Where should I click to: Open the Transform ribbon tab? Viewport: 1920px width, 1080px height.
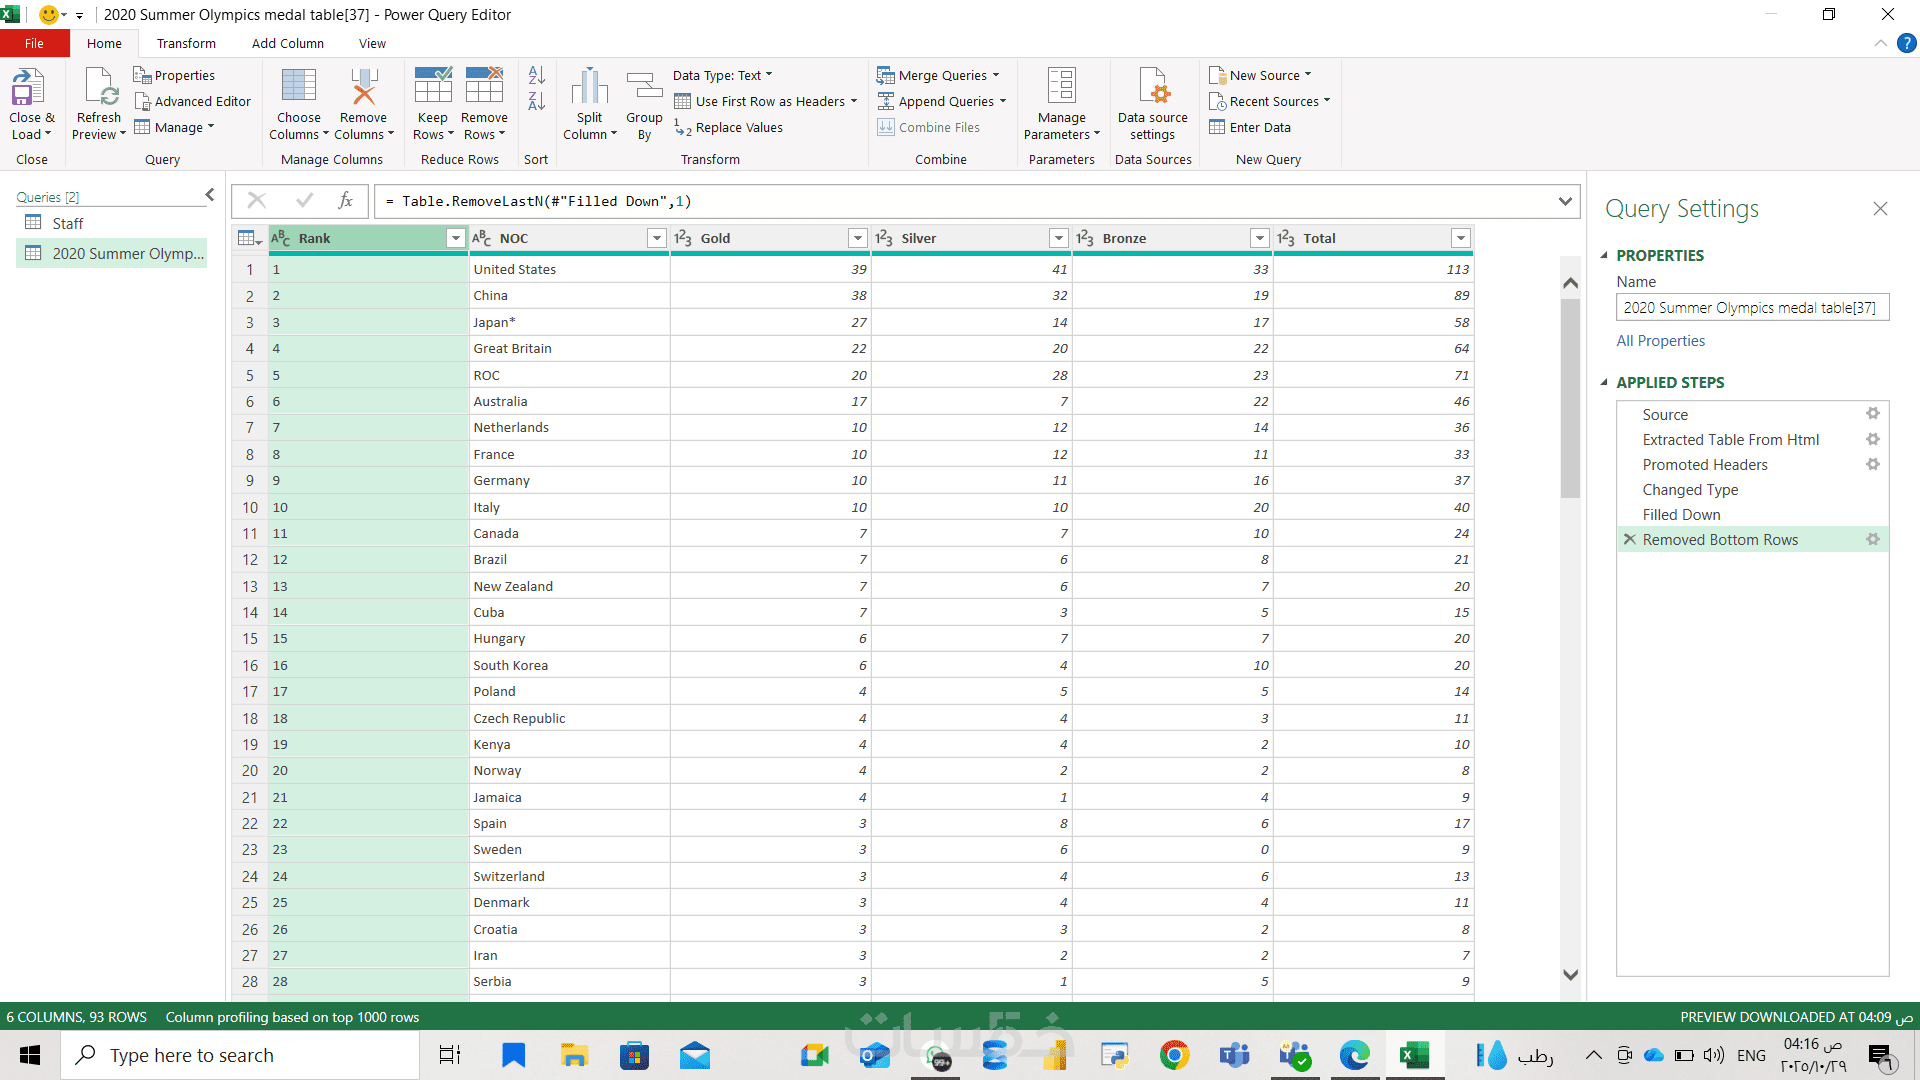[x=186, y=43]
